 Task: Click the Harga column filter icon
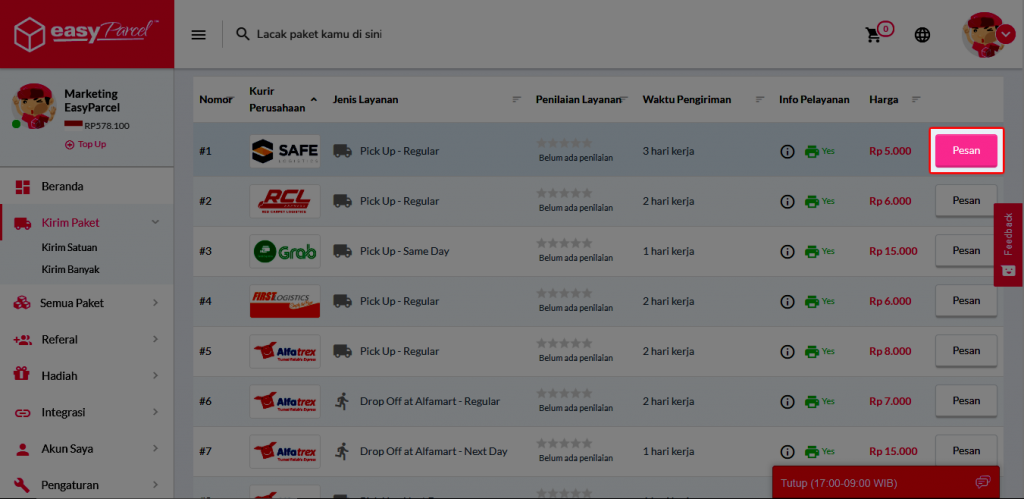point(916,99)
